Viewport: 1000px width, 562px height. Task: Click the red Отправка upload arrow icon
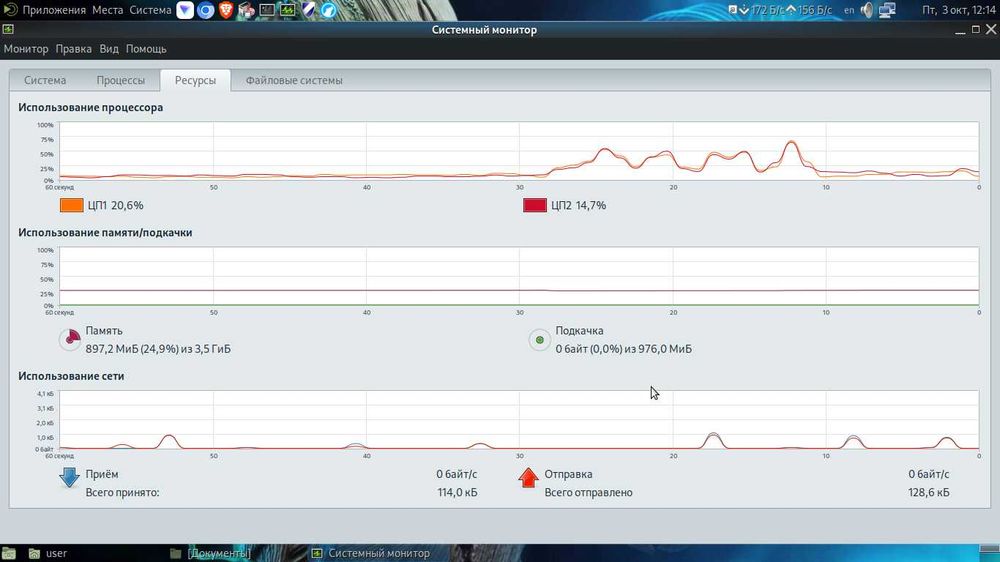click(528, 477)
